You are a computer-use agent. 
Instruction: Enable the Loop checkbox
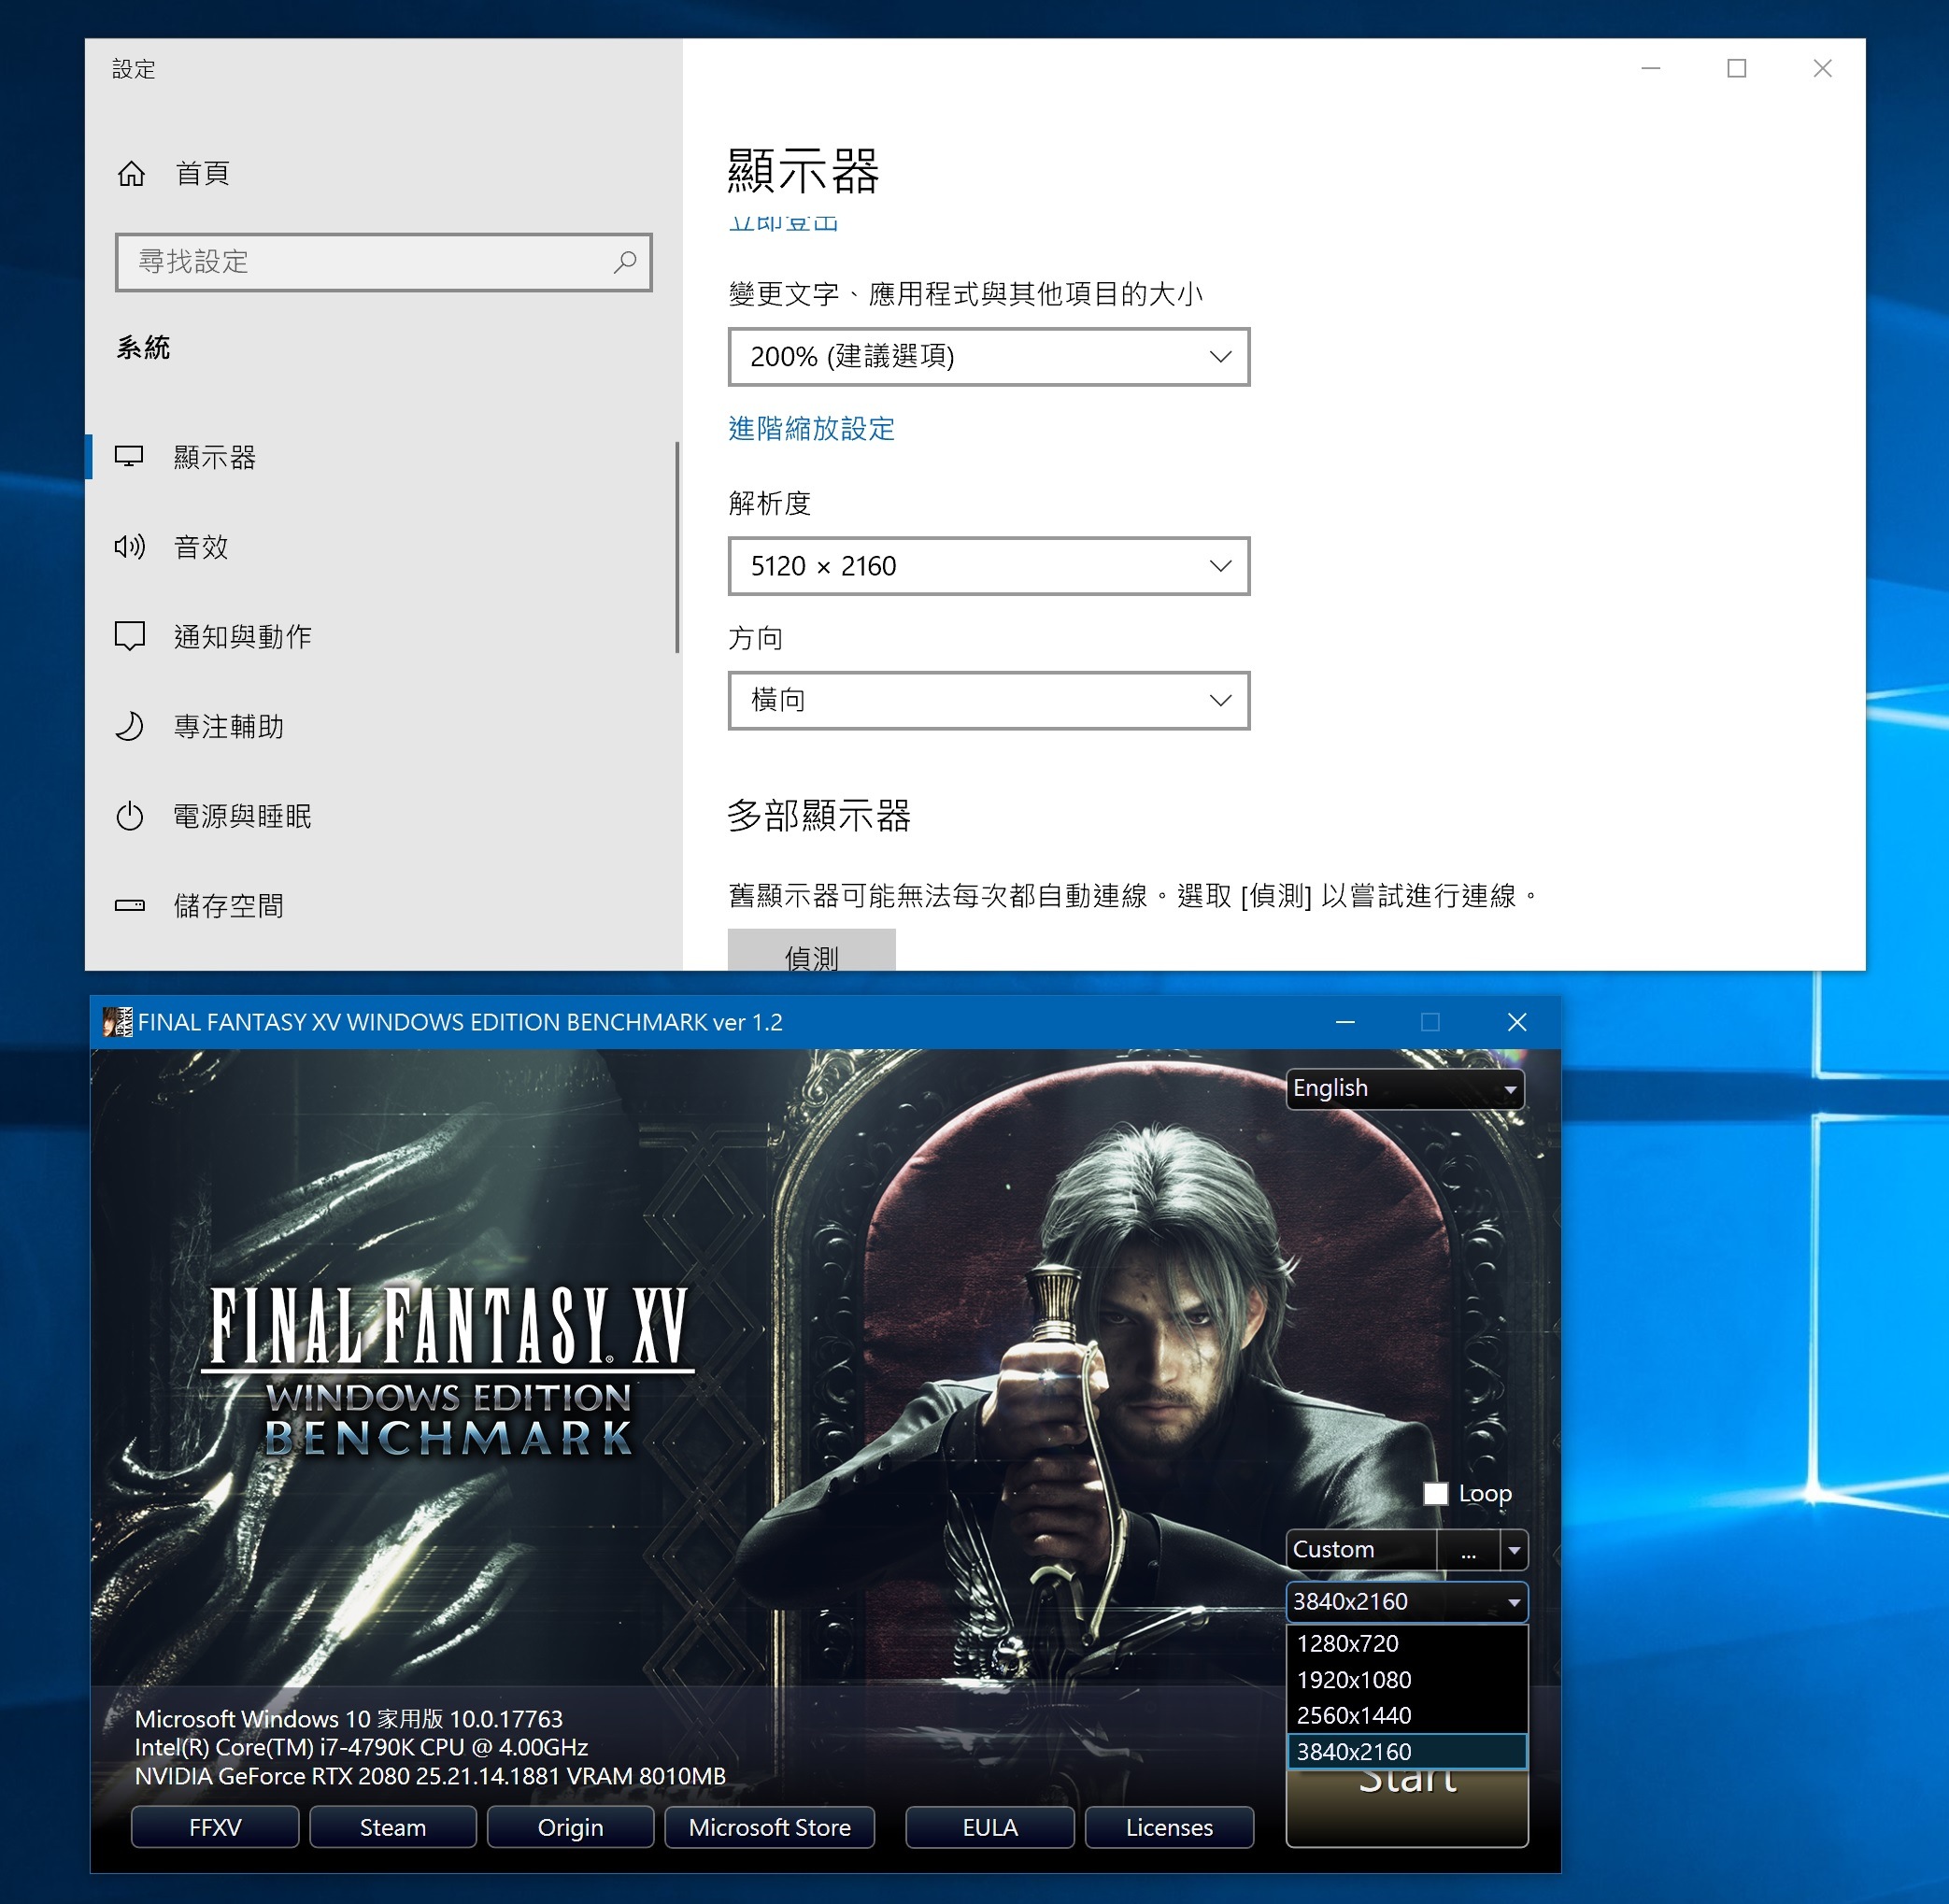(1436, 1493)
